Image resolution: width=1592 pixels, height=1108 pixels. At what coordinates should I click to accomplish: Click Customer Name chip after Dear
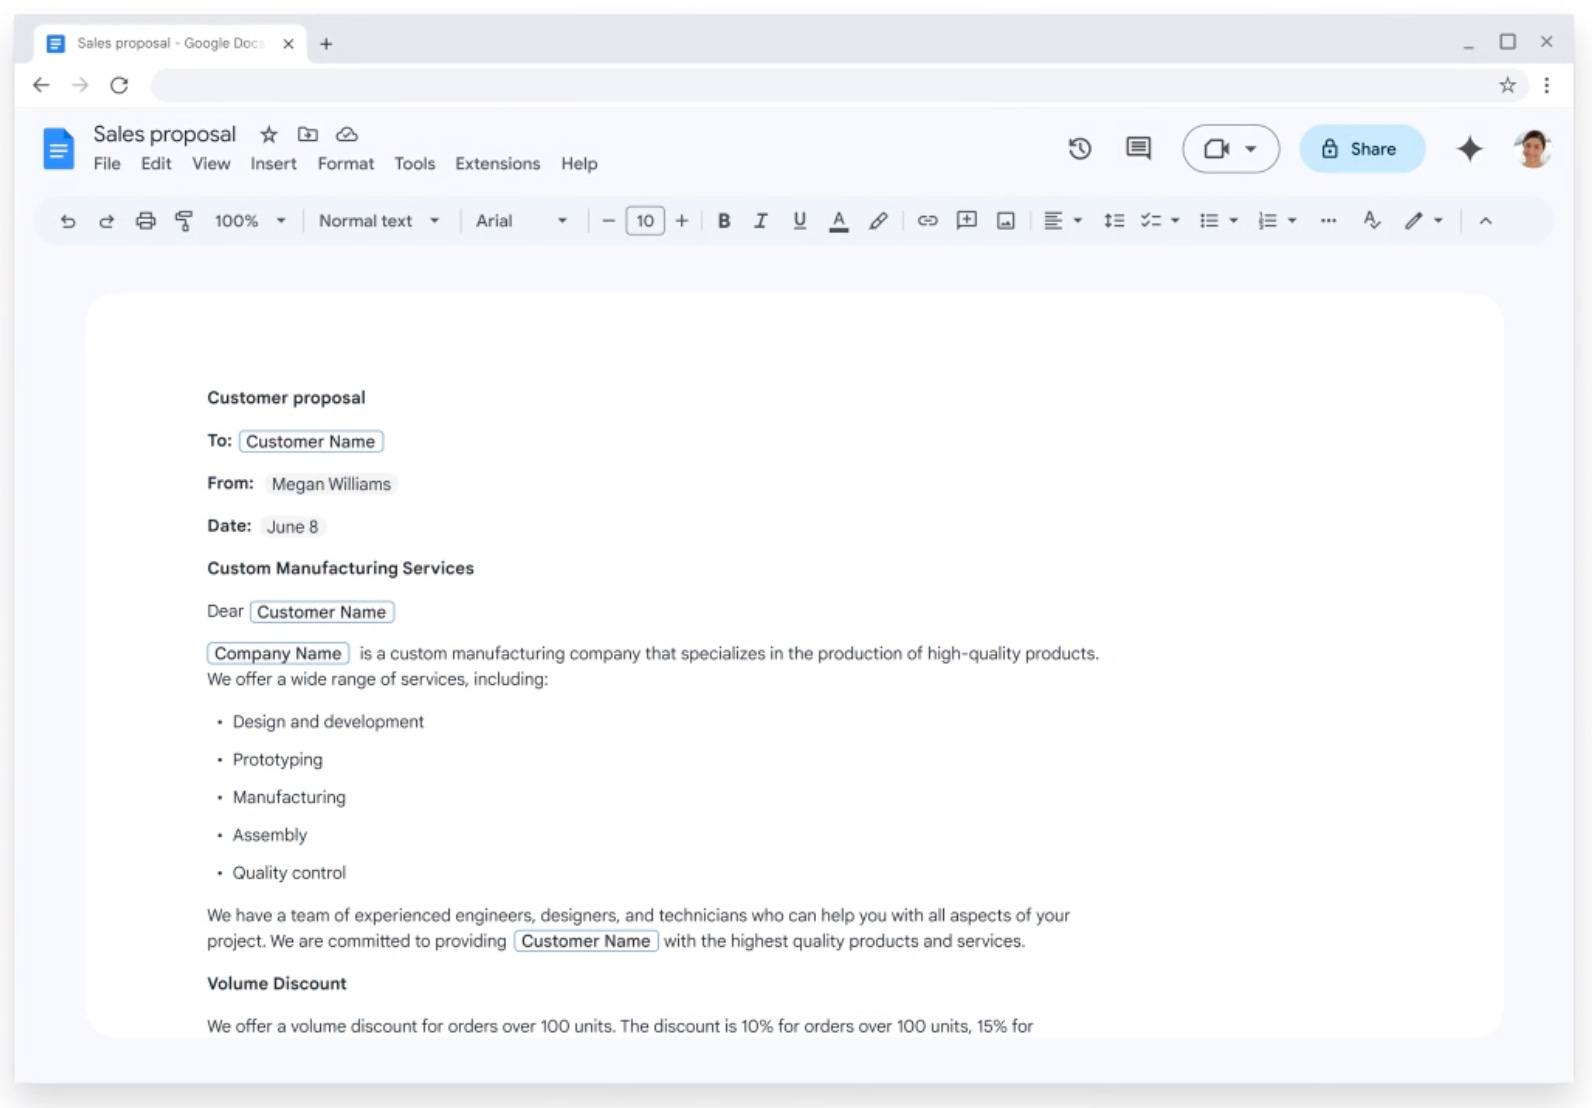(322, 612)
